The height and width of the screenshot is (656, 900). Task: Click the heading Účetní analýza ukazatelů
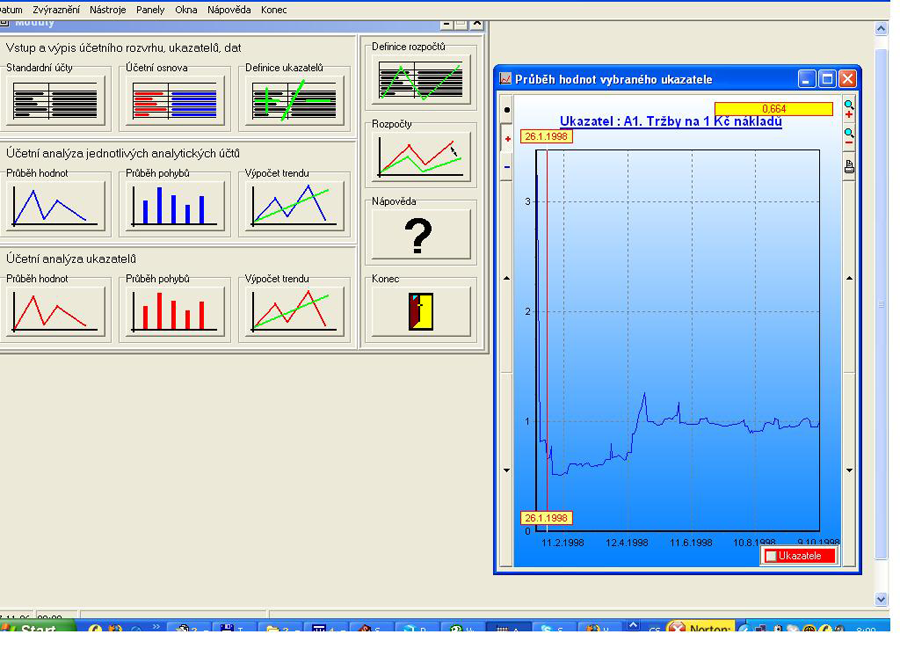(71, 259)
